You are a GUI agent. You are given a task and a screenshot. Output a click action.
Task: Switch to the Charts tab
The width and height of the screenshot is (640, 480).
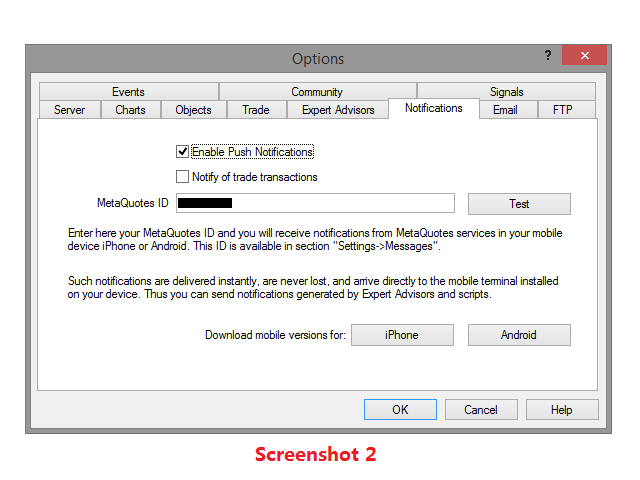(131, 110)
